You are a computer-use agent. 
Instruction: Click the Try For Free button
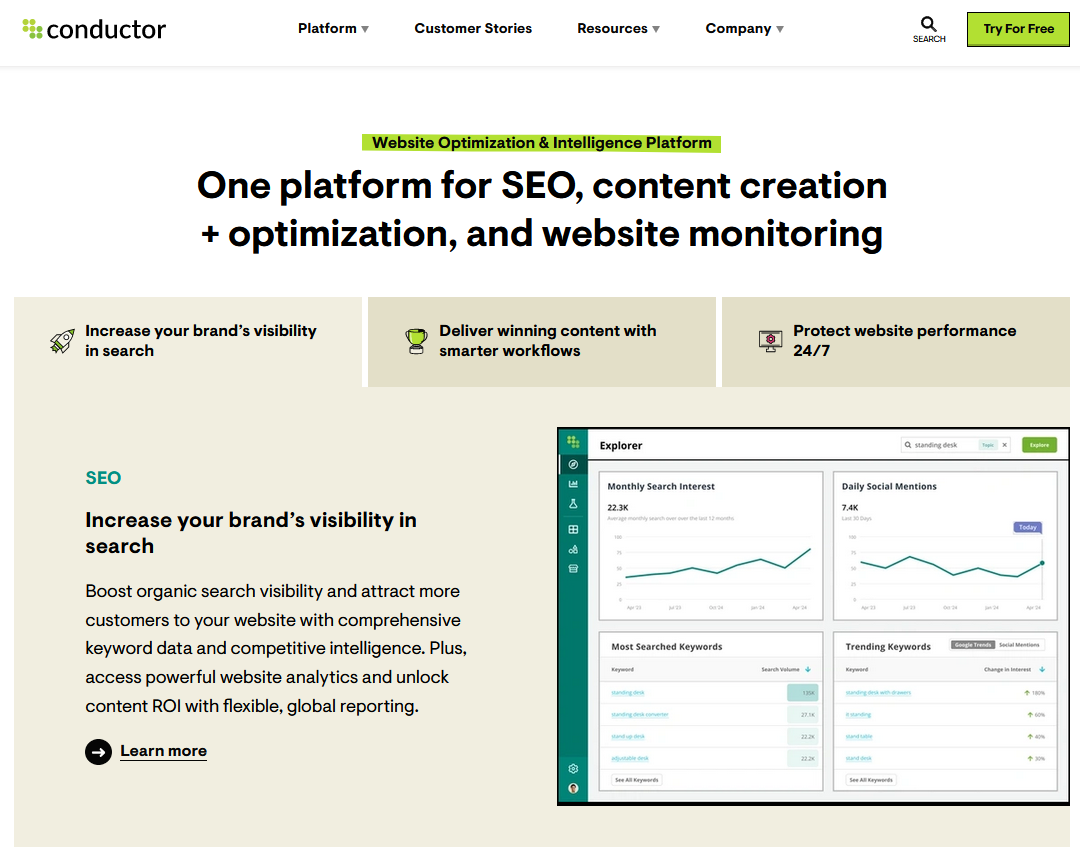coord(1018,29)
